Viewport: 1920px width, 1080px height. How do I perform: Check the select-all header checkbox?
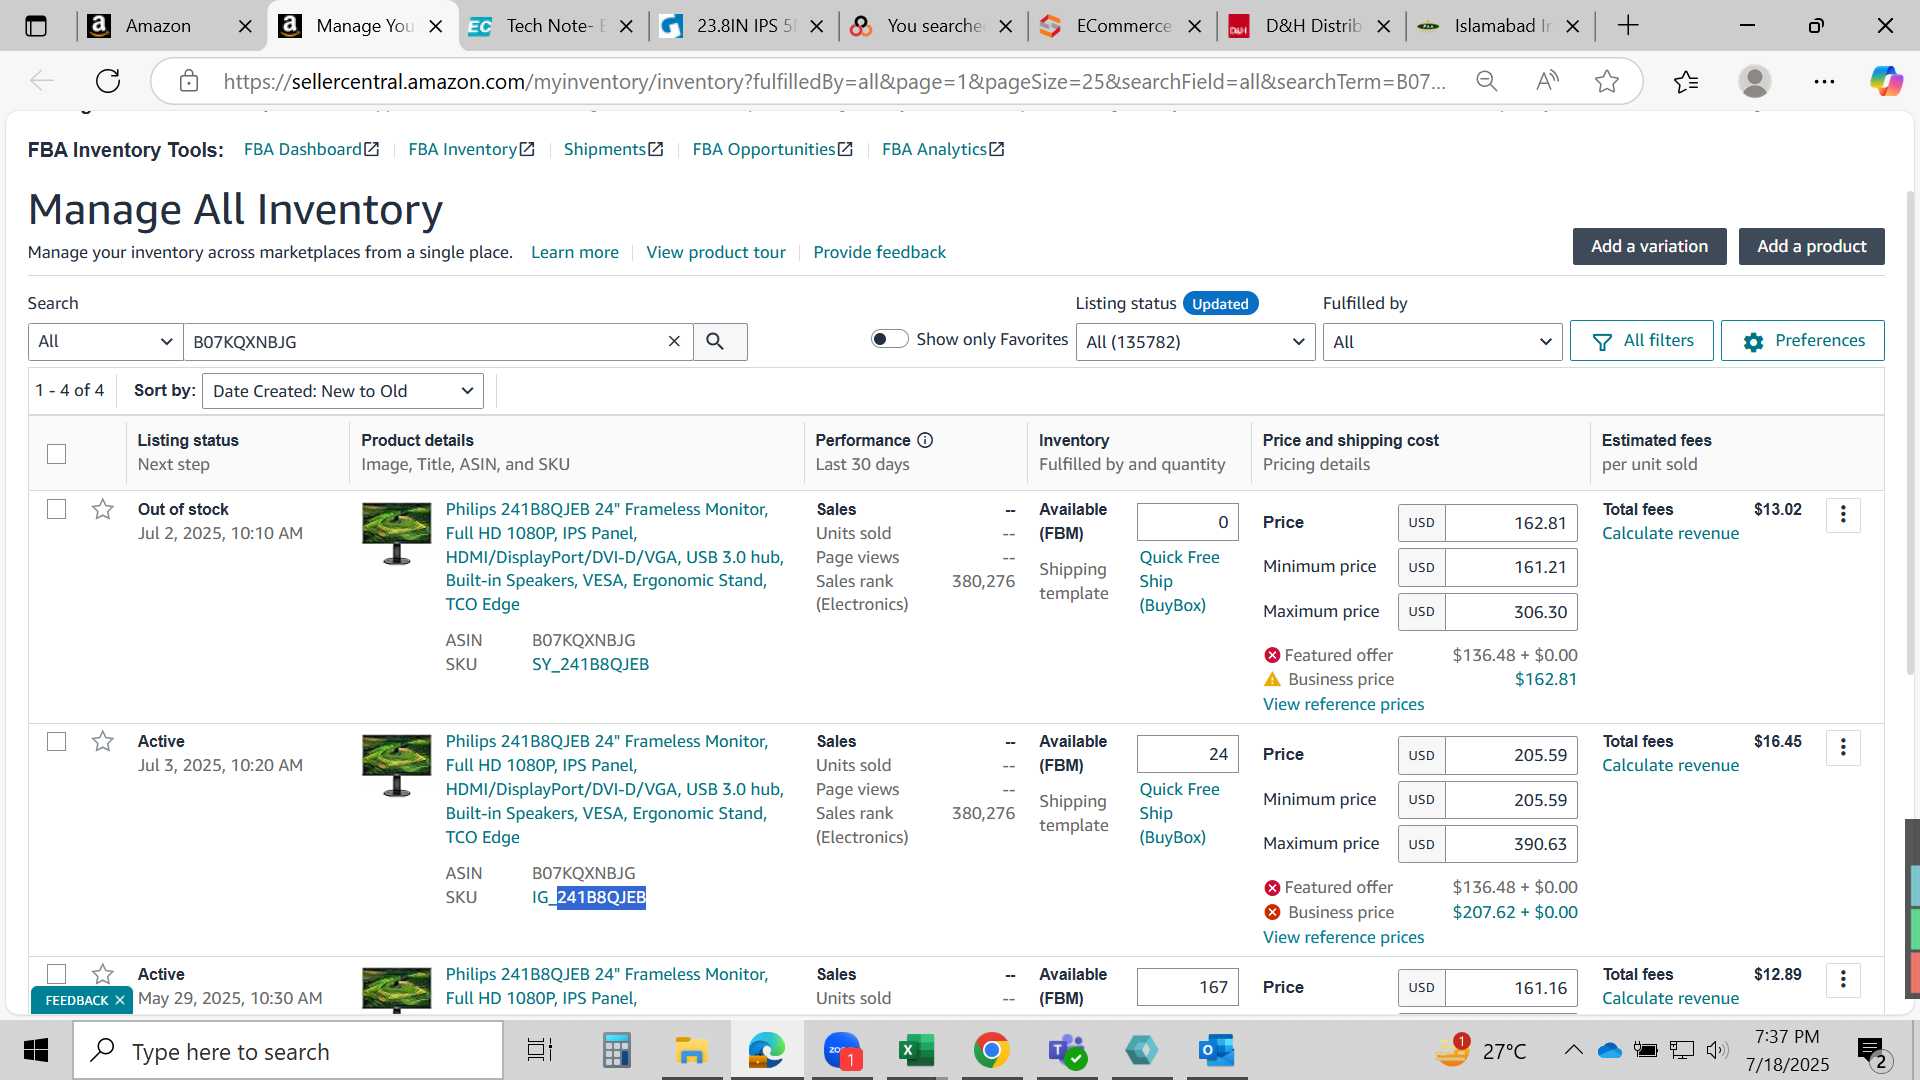click(x=57, y=454)
